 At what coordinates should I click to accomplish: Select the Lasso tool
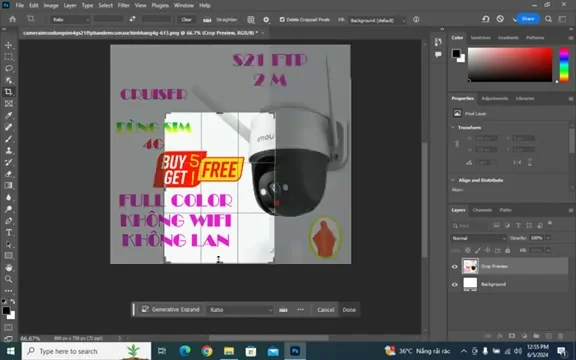coord(8,68)
